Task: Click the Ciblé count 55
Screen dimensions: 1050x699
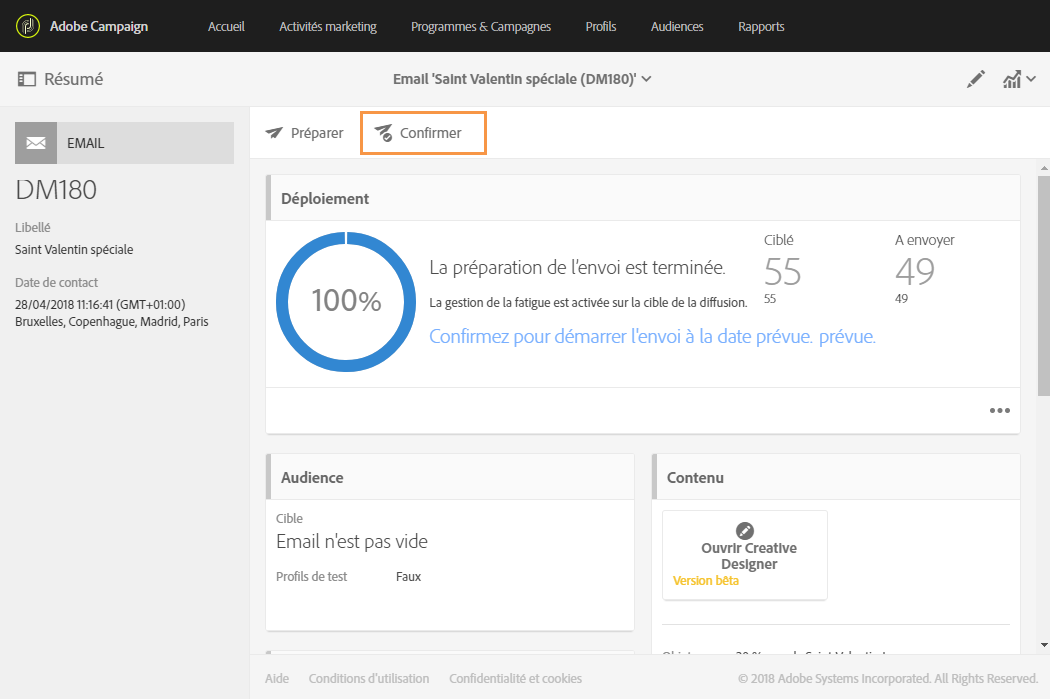Action: click(x=782, y=271)
